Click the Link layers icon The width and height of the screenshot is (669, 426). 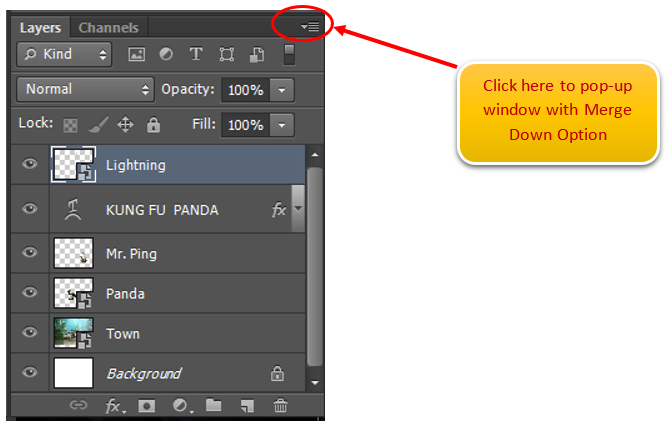[x=79, y=405]
